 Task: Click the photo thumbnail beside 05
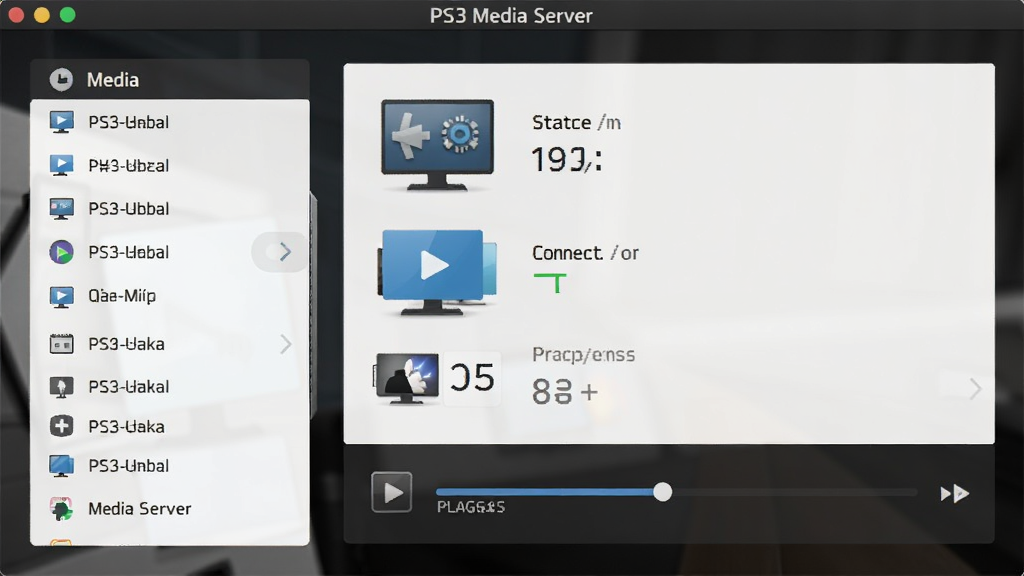tap(406, 379)
